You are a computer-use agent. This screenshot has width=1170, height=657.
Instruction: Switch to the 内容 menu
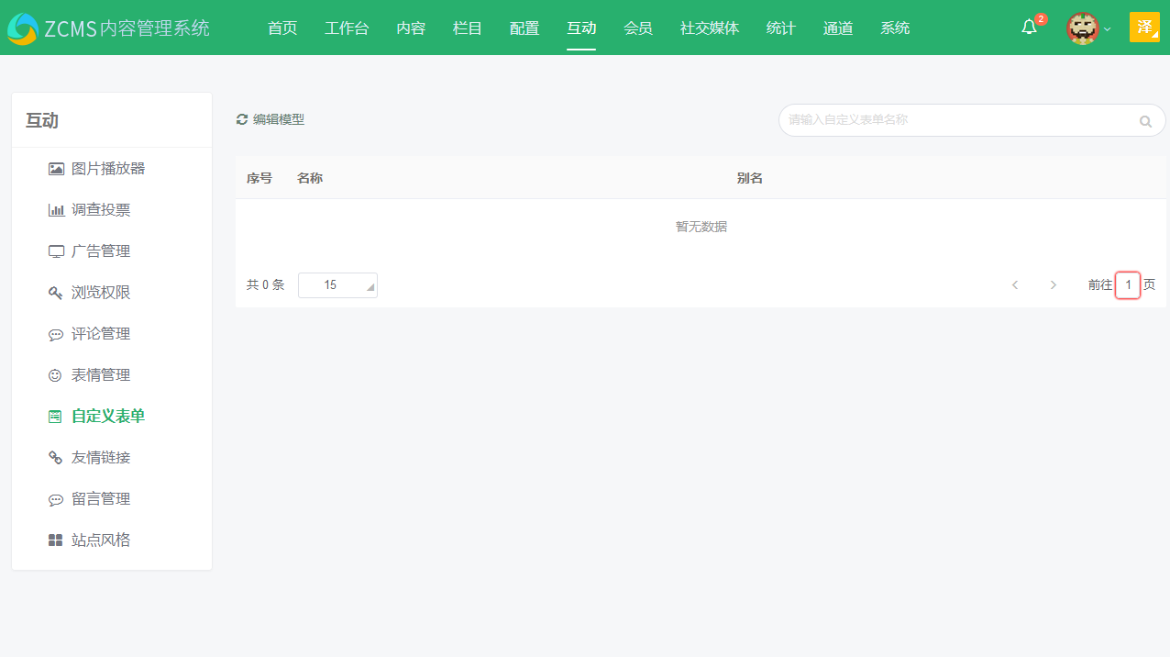pyautogui.click(x=410, y=28)
